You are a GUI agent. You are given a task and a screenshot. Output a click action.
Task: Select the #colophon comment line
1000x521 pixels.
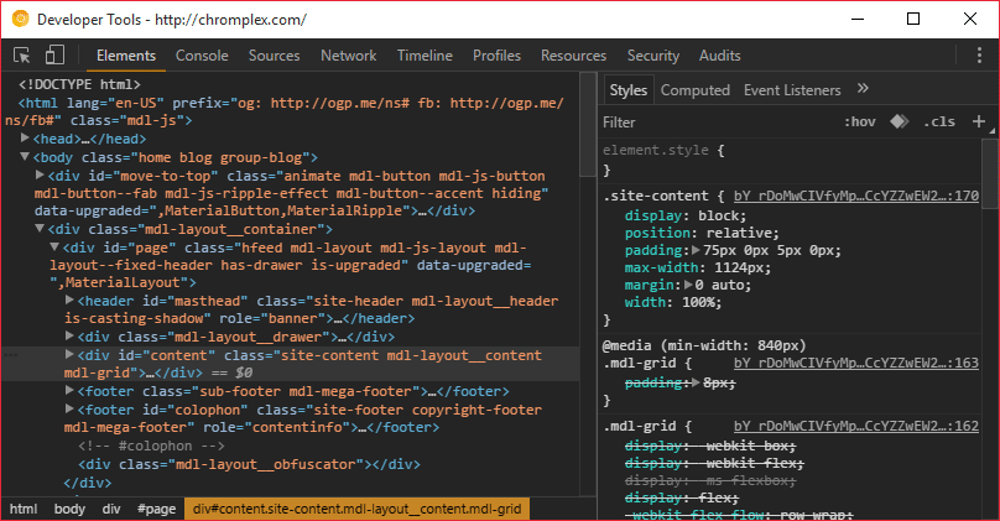(x=151, y=446)
